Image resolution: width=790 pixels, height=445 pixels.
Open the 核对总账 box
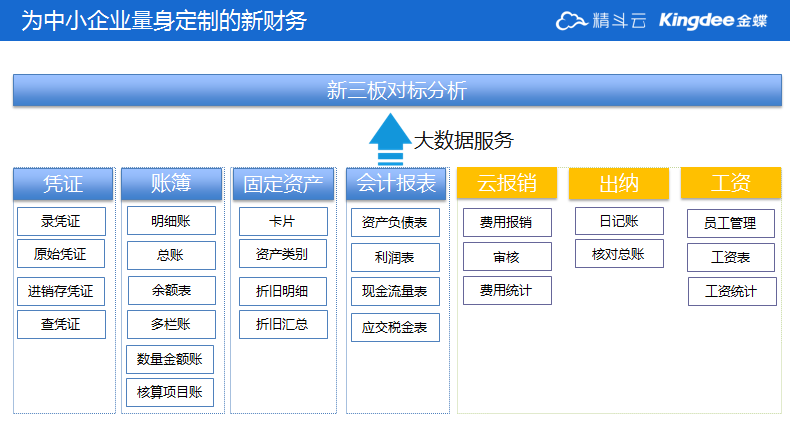point(619,253)
